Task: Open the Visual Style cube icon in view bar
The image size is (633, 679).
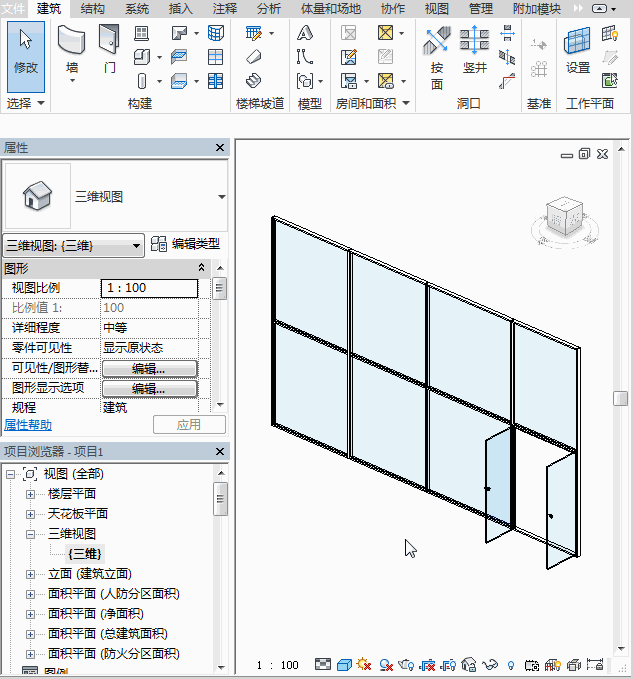Action: (x=343, y=664)
